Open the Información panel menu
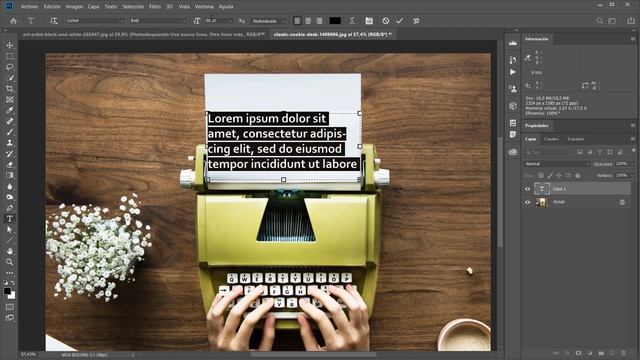 tap(633, 39)
